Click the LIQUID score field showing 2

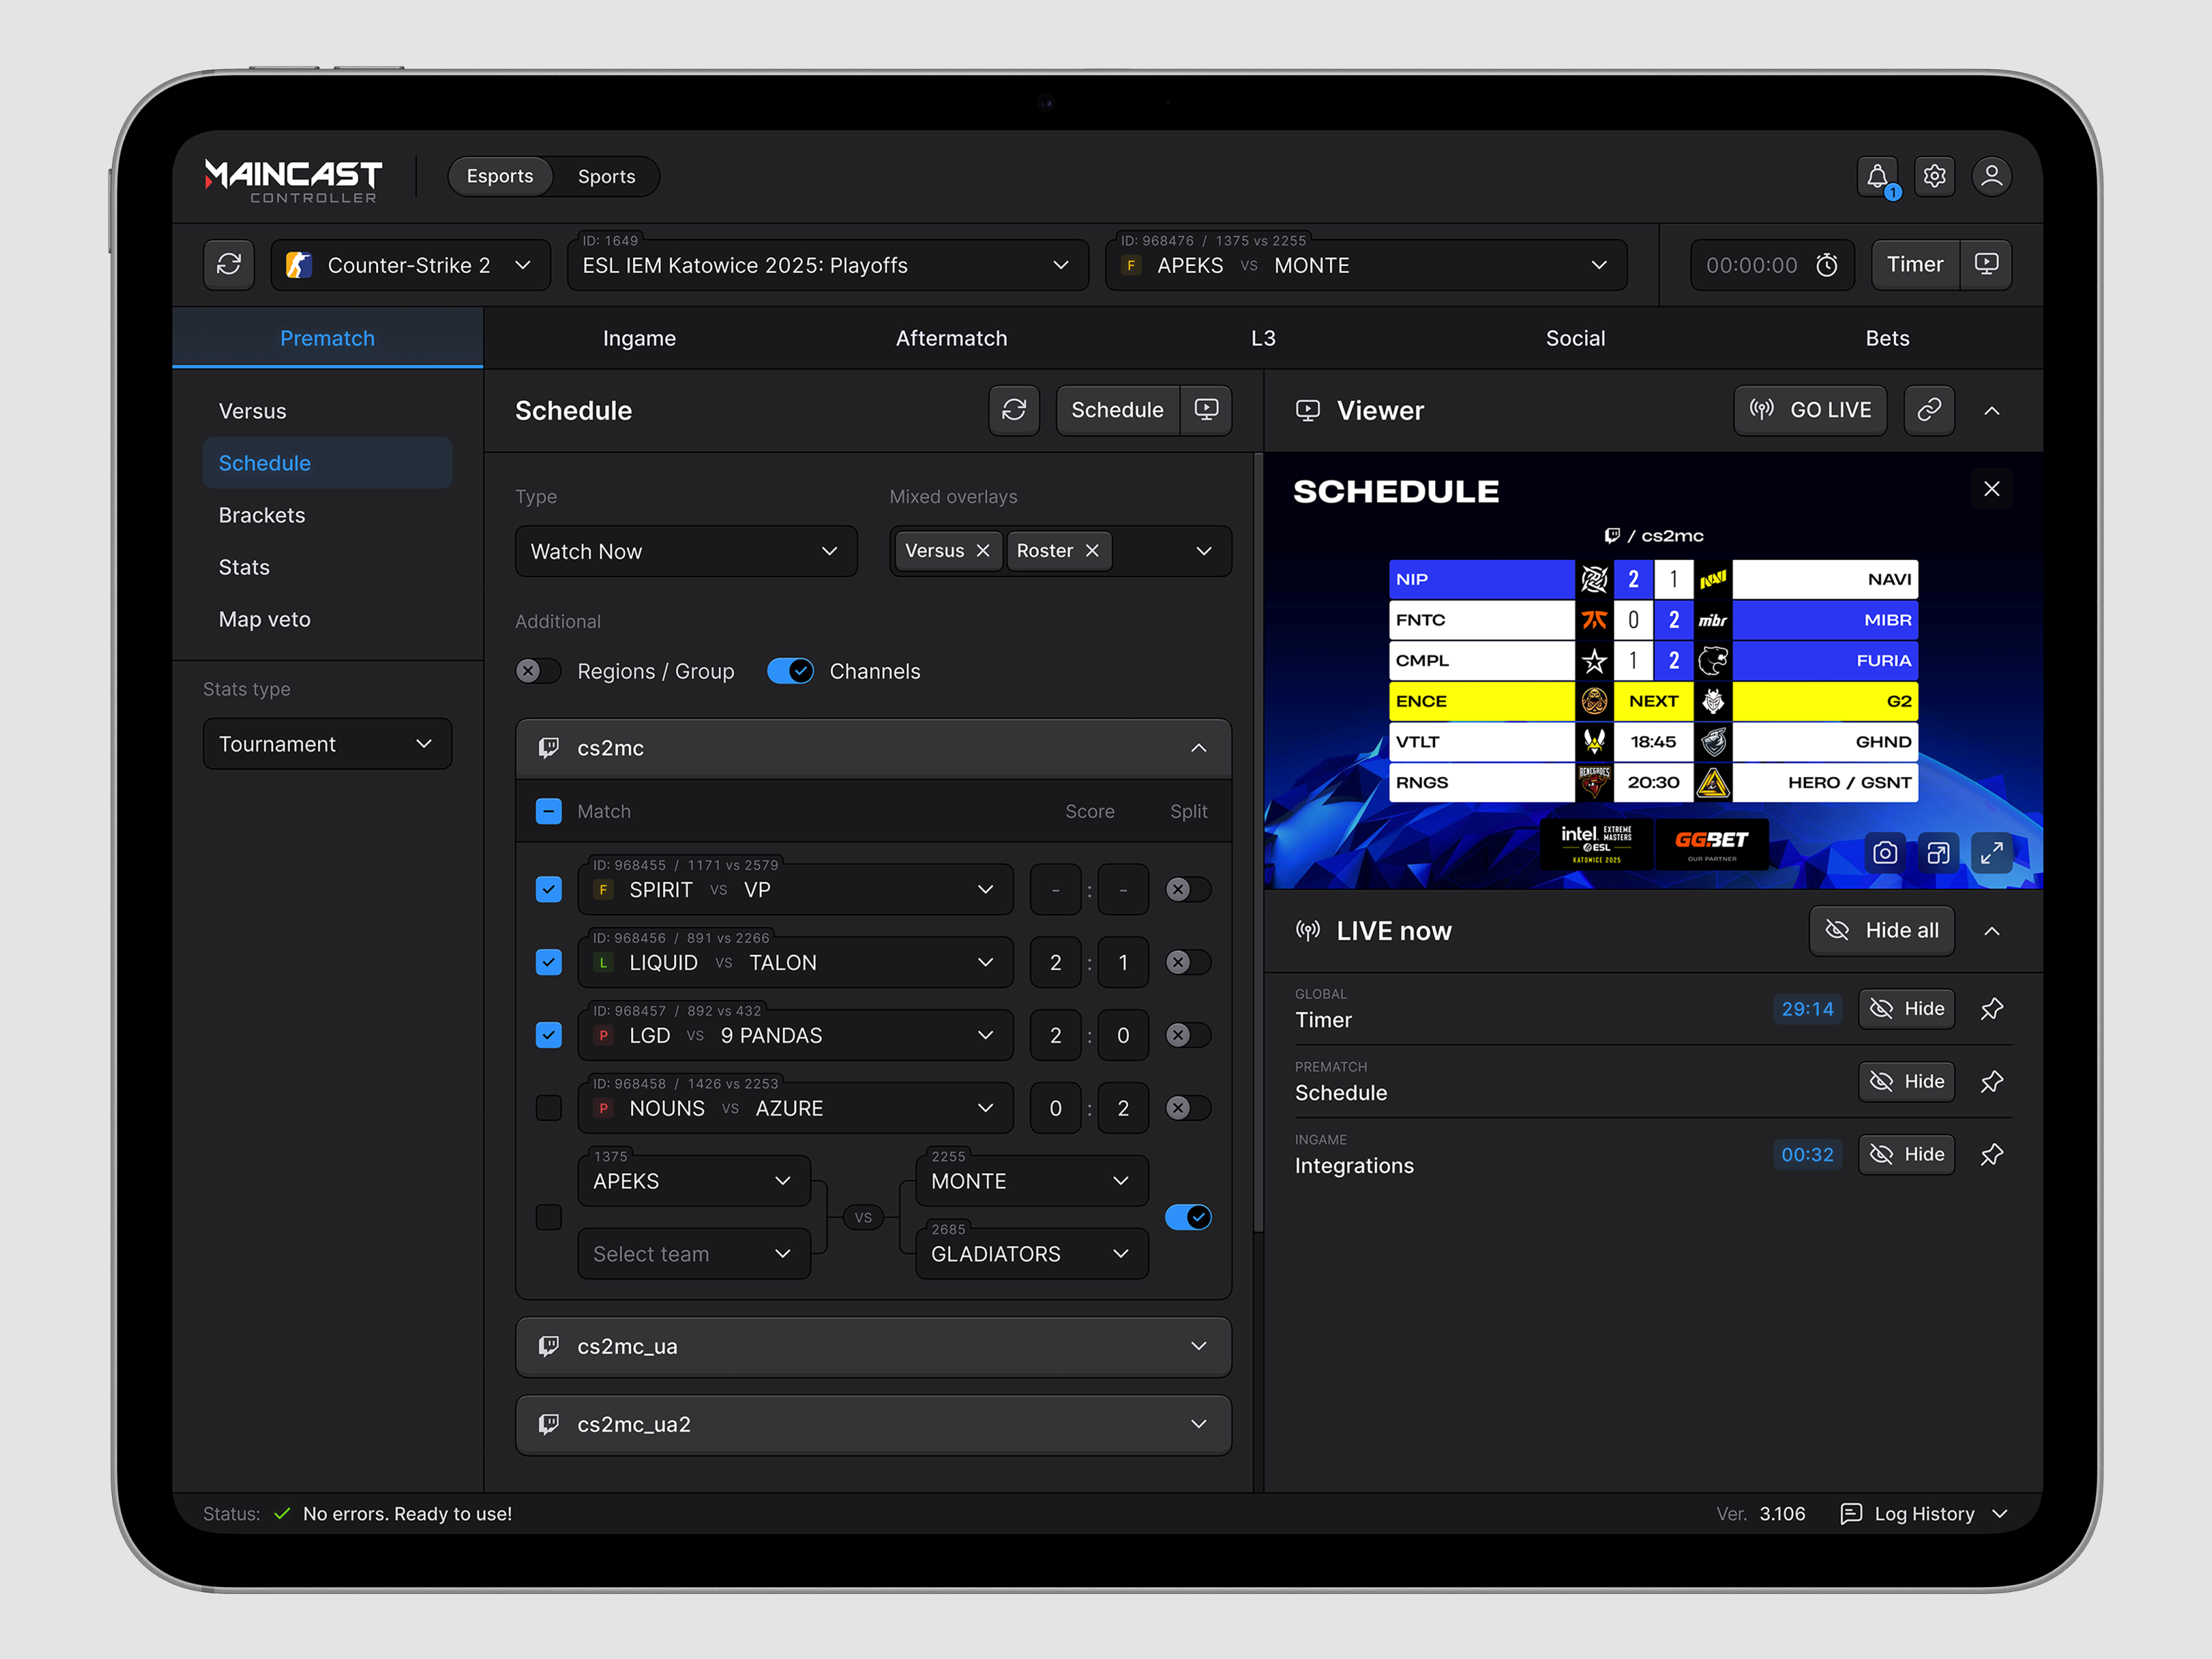[1055, 962]
